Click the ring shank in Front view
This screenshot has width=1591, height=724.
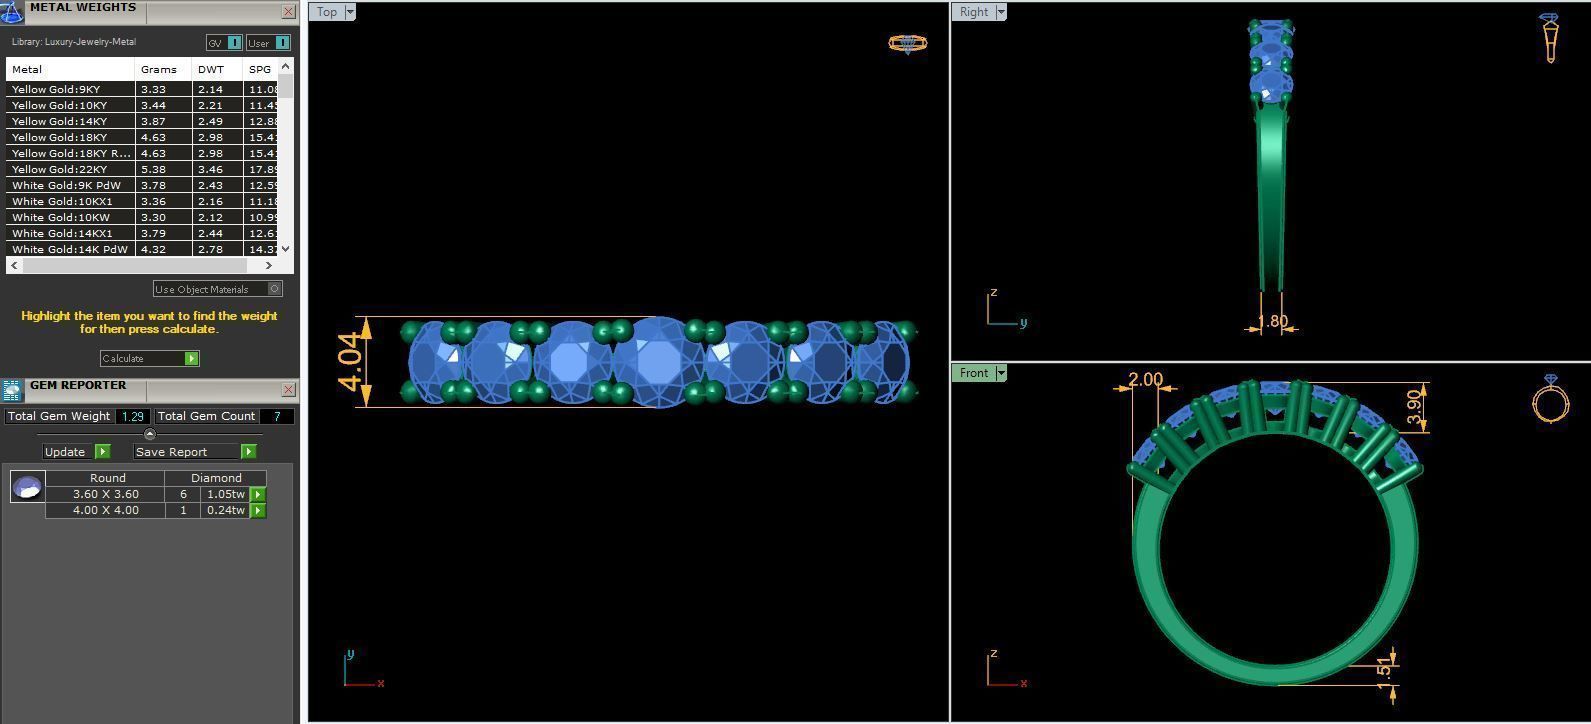click(x=1277, y=670)
